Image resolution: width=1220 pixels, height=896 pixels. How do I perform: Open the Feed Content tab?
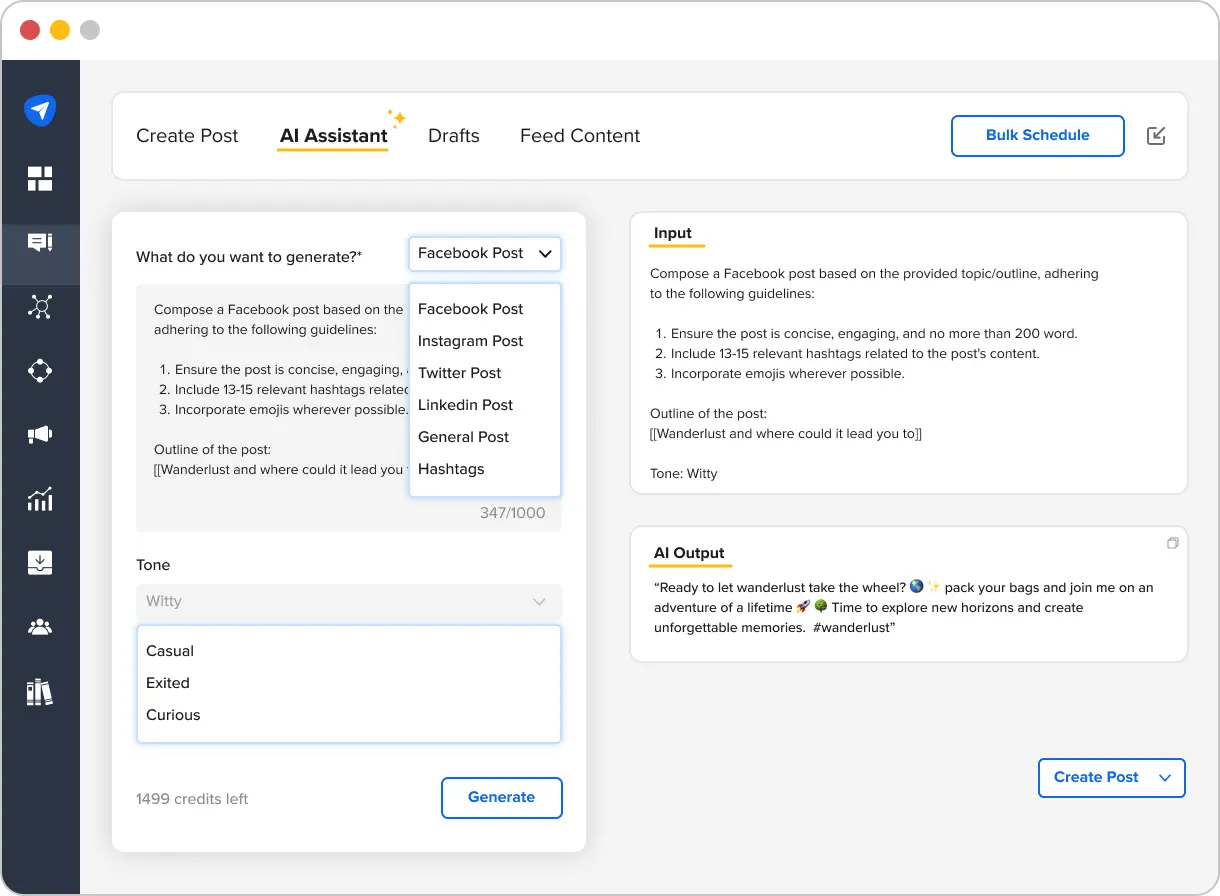[579, 135]
